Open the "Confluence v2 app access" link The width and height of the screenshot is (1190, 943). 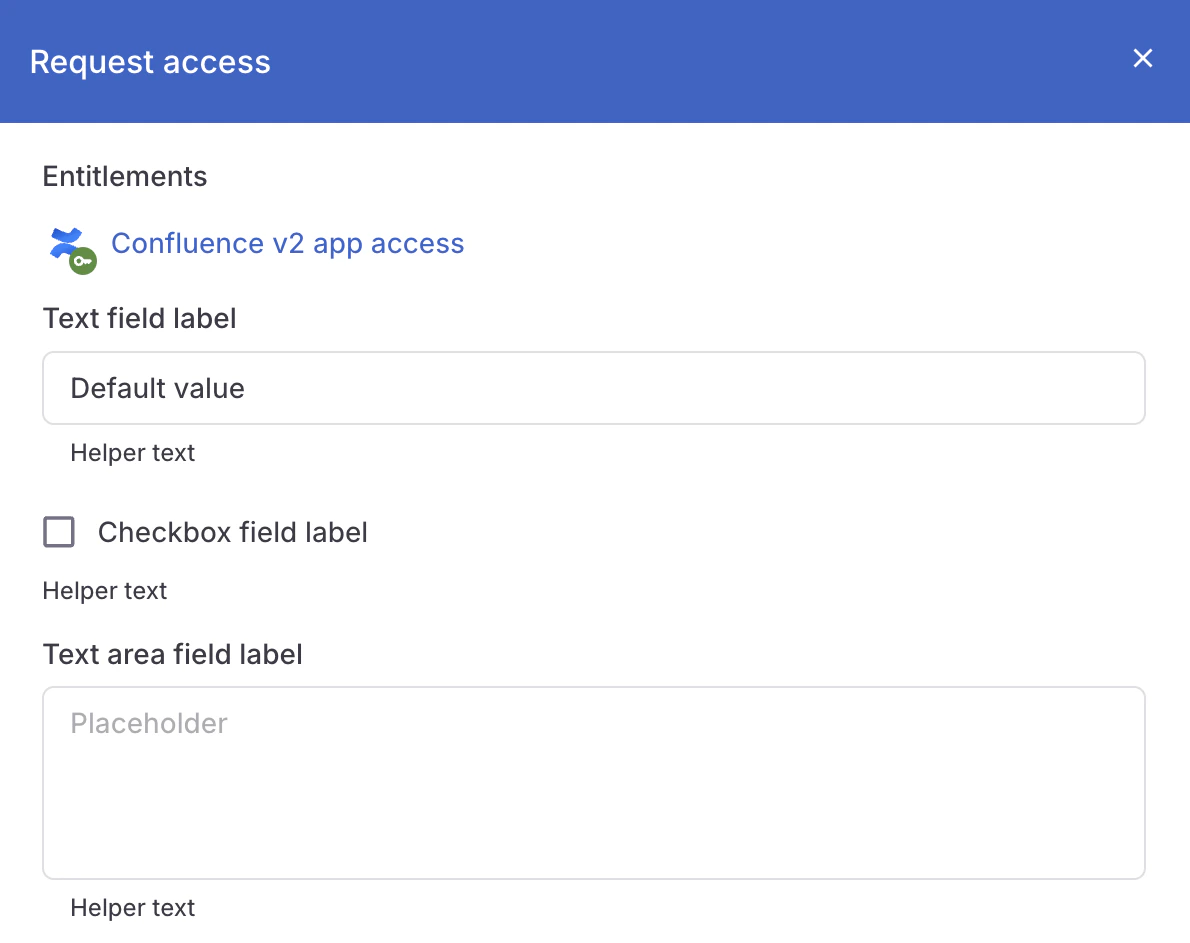(x=288, y=243)
